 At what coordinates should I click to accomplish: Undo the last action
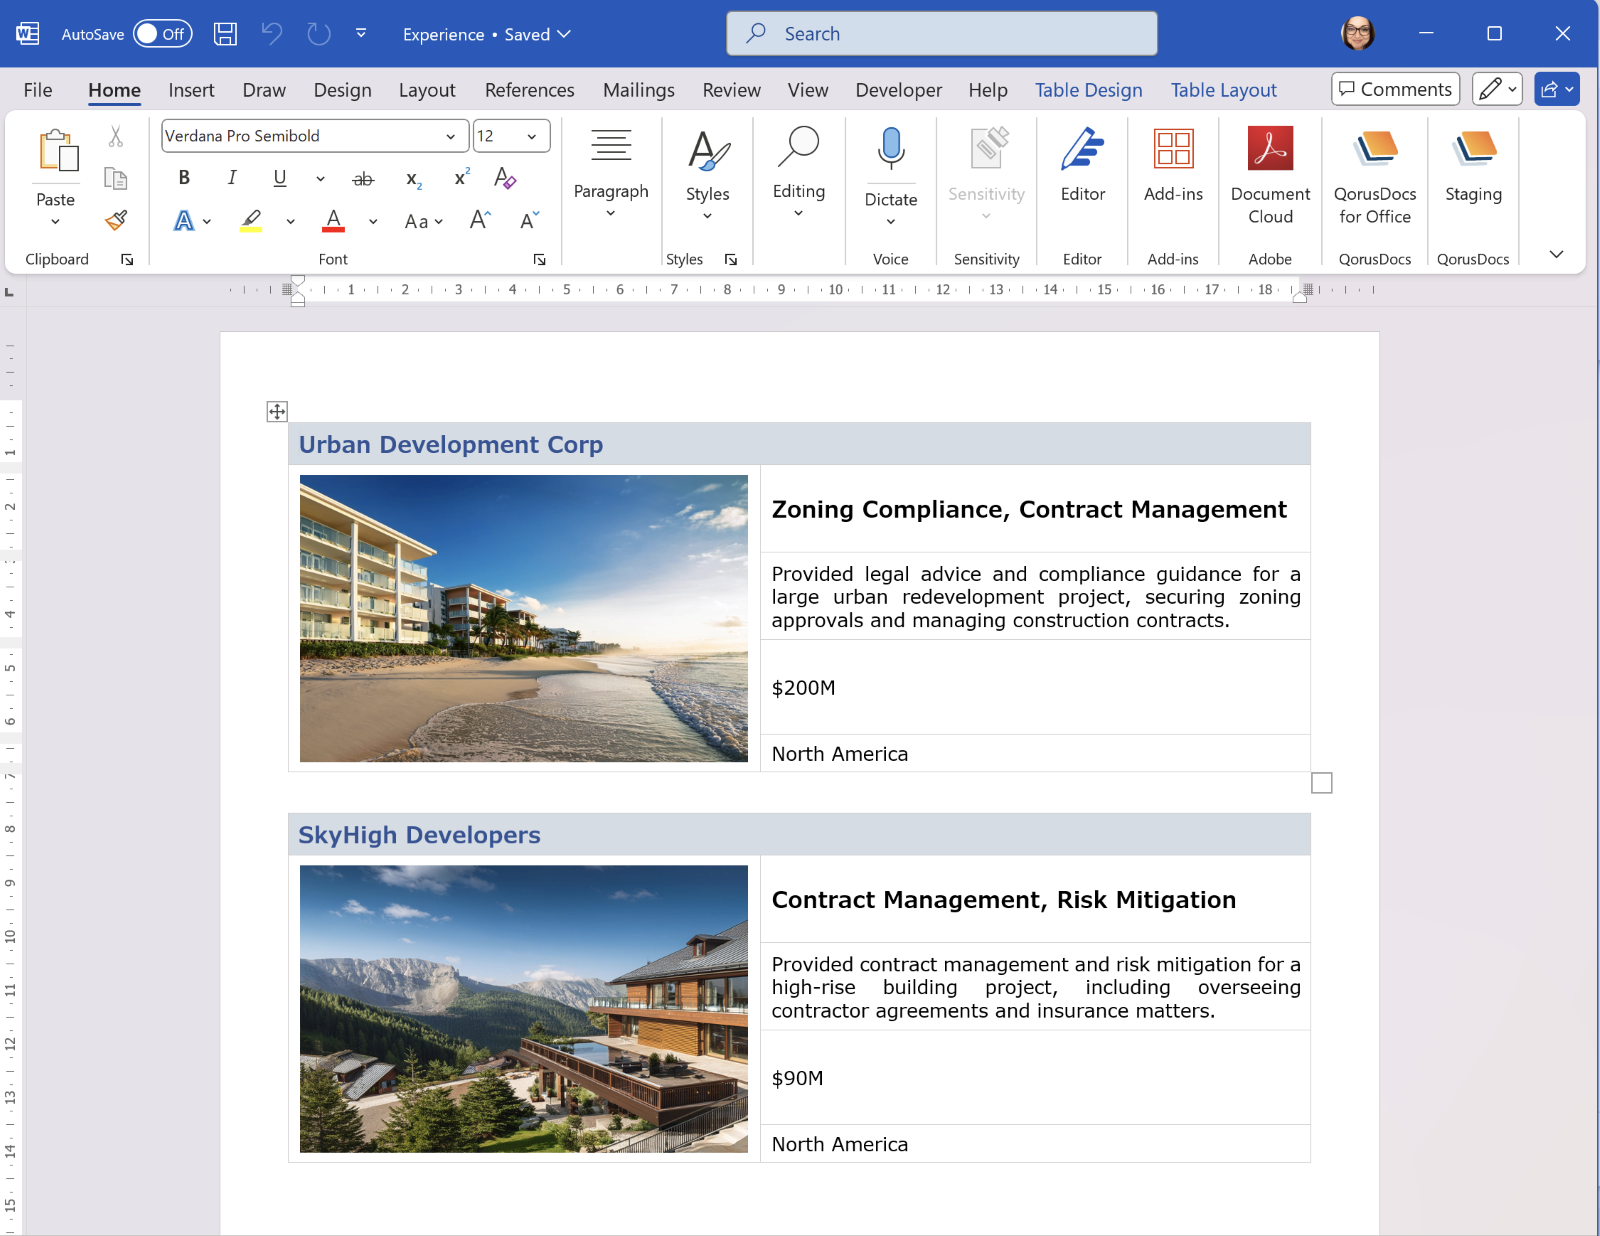click(x=272, y=34)
